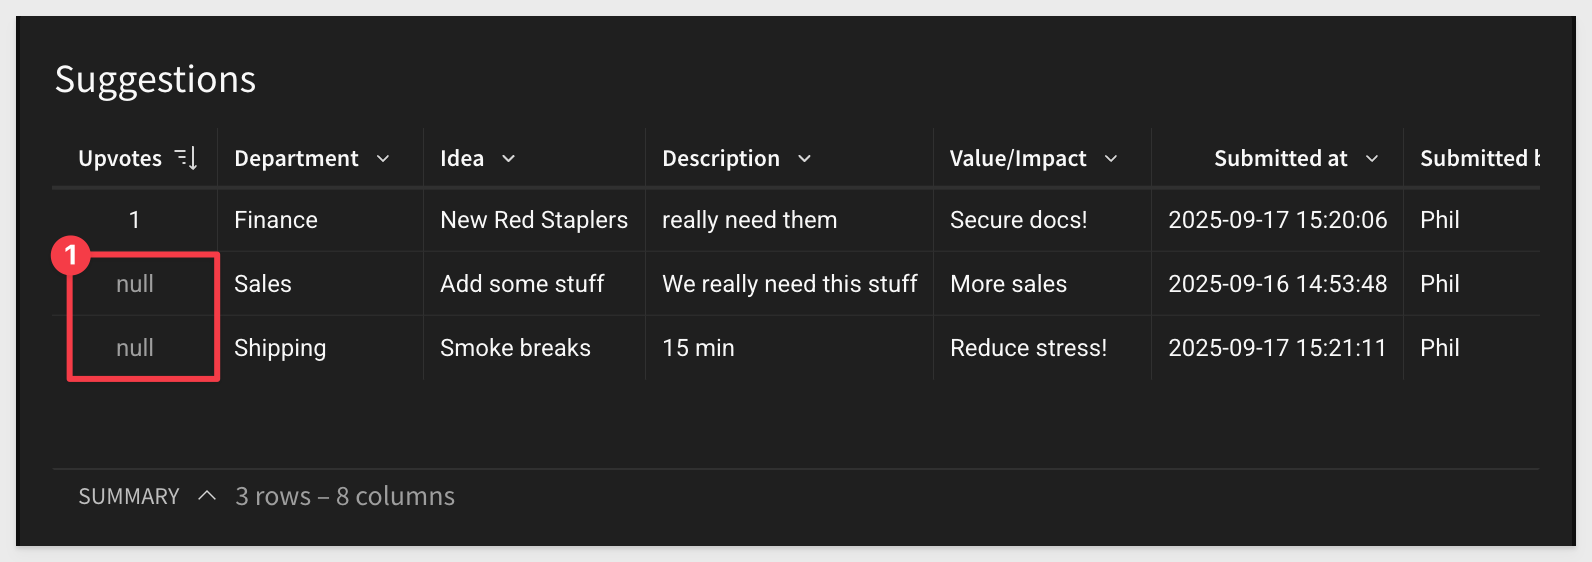Select the New Red Staplers idea cell
The height and width of the screenshot is (562, 1592).
534,220
